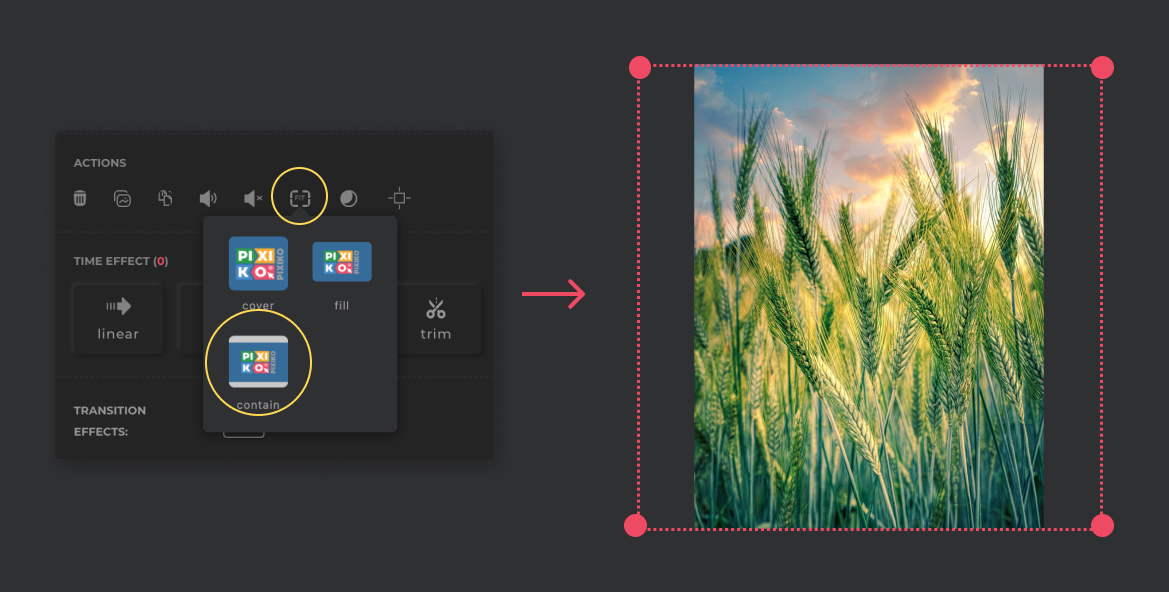The image size is (1169, 592).
Task: Click the bottom-right red corner handle
Action: tap(1102, 526)
